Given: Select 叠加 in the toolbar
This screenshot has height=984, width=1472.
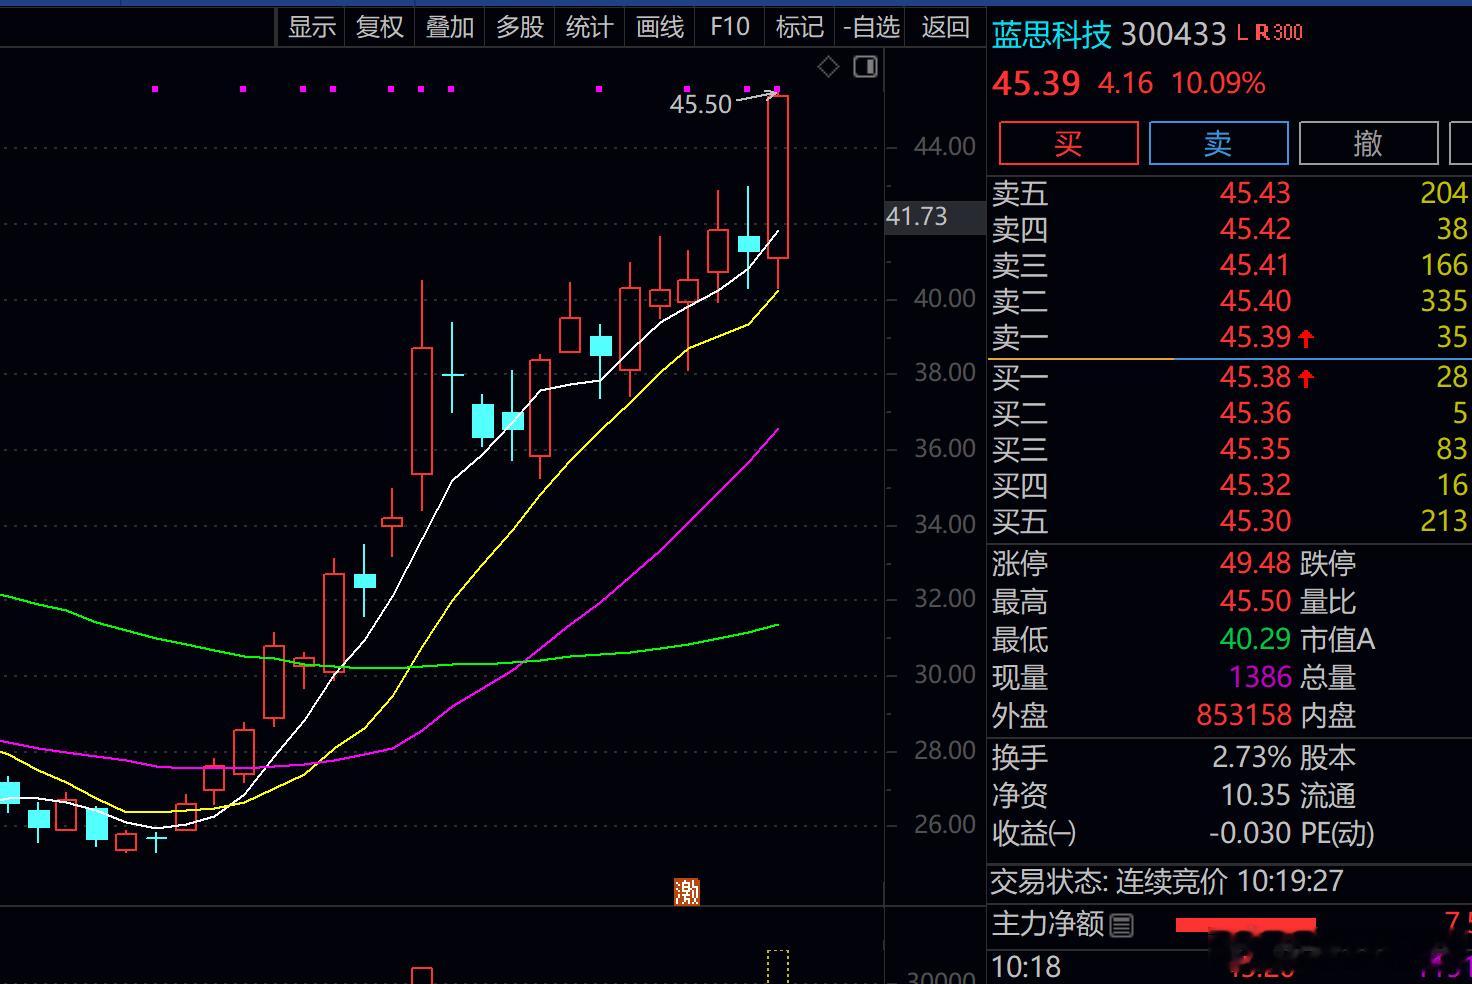Looking at the screenshot, I should tap(450, 27).
